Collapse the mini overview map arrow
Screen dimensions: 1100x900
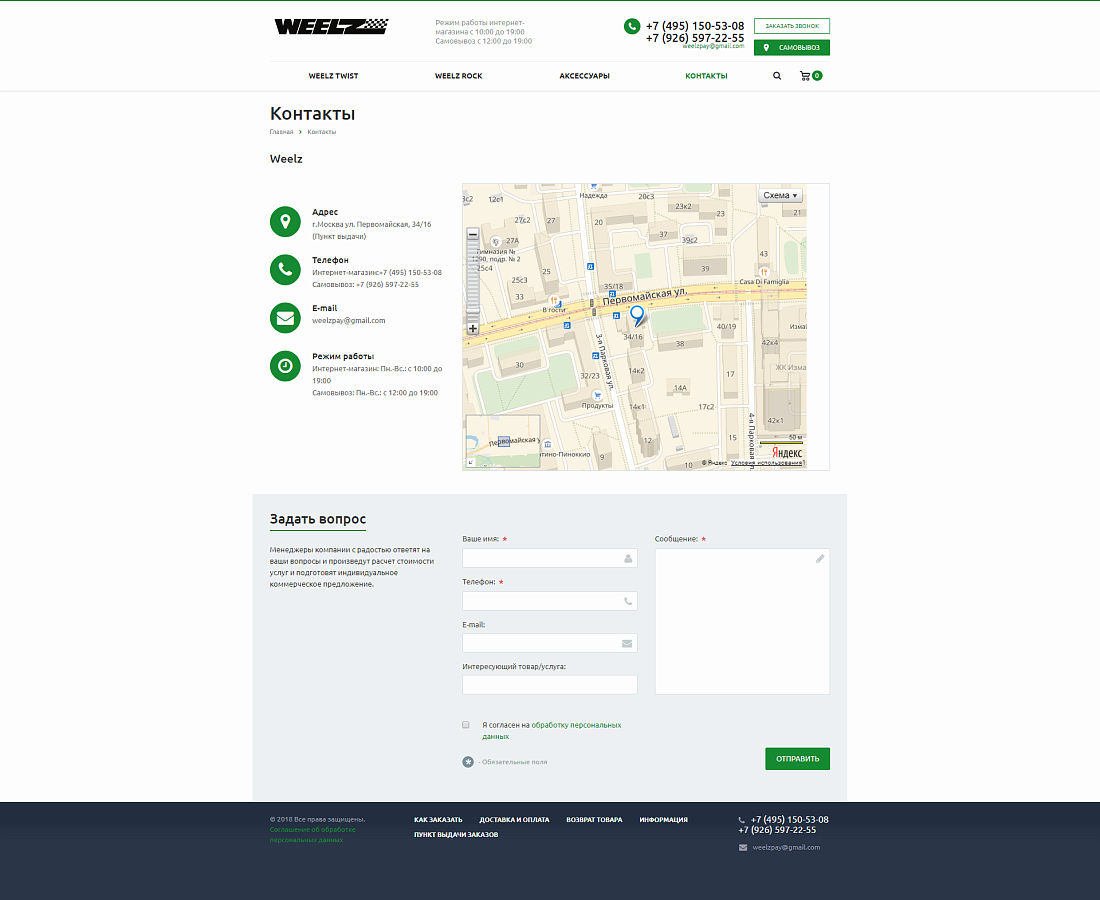[x=471, y=462]
